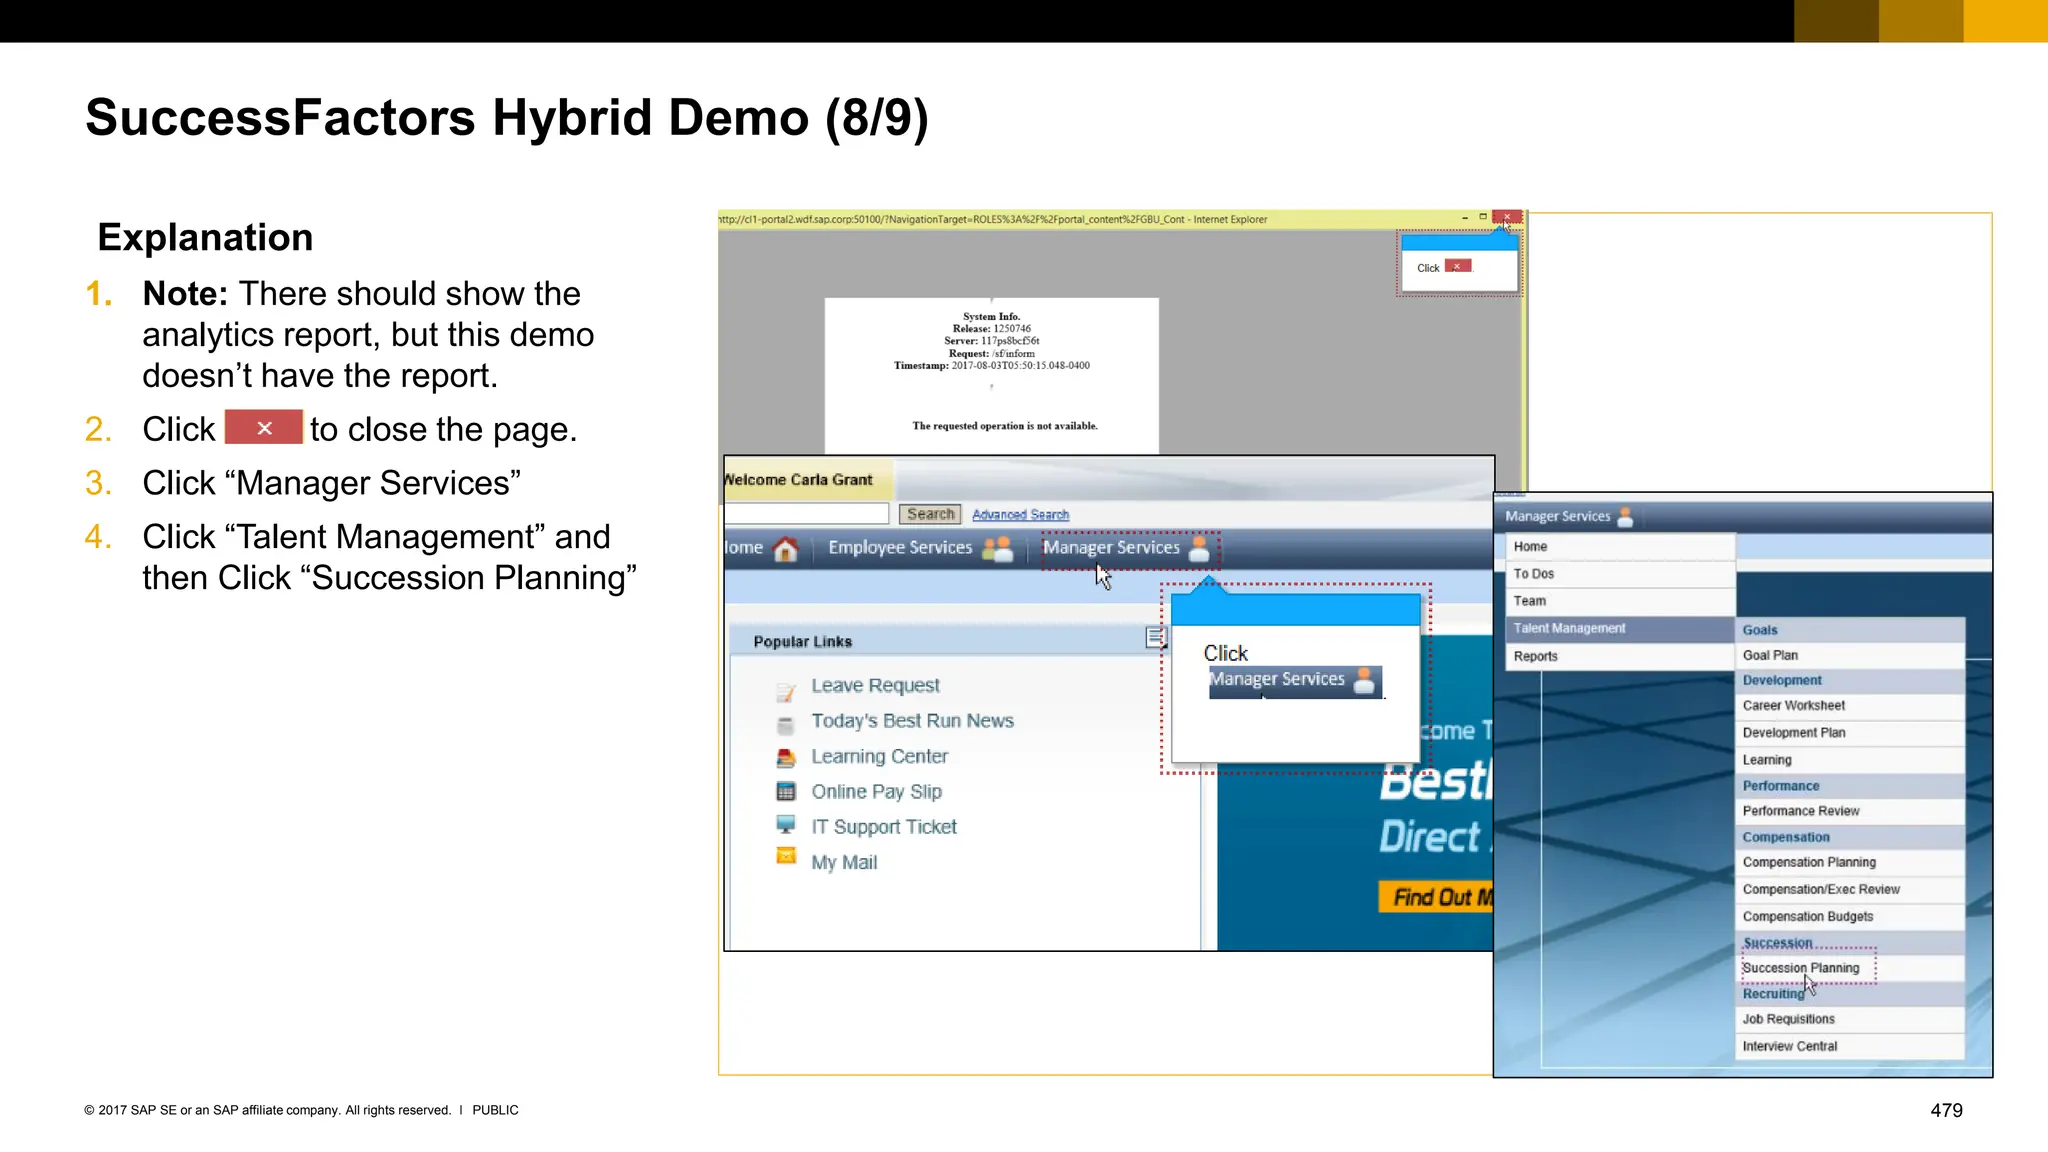Click the portal search input field
Viewport: 2048px width, 1152px height.
806,514
